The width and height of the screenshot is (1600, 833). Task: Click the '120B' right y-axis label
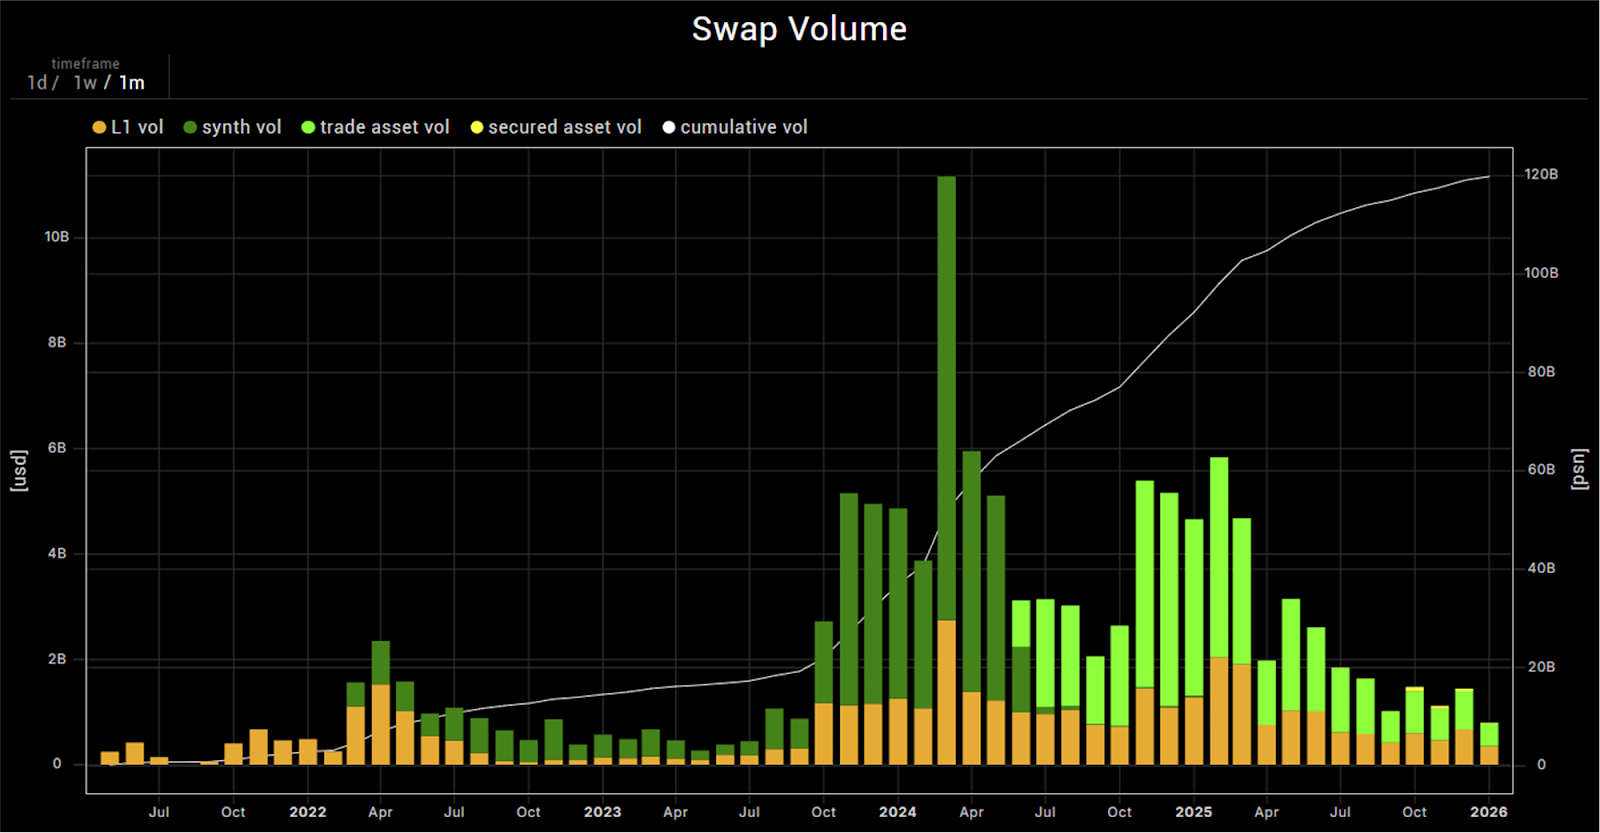pos(1540,174)
